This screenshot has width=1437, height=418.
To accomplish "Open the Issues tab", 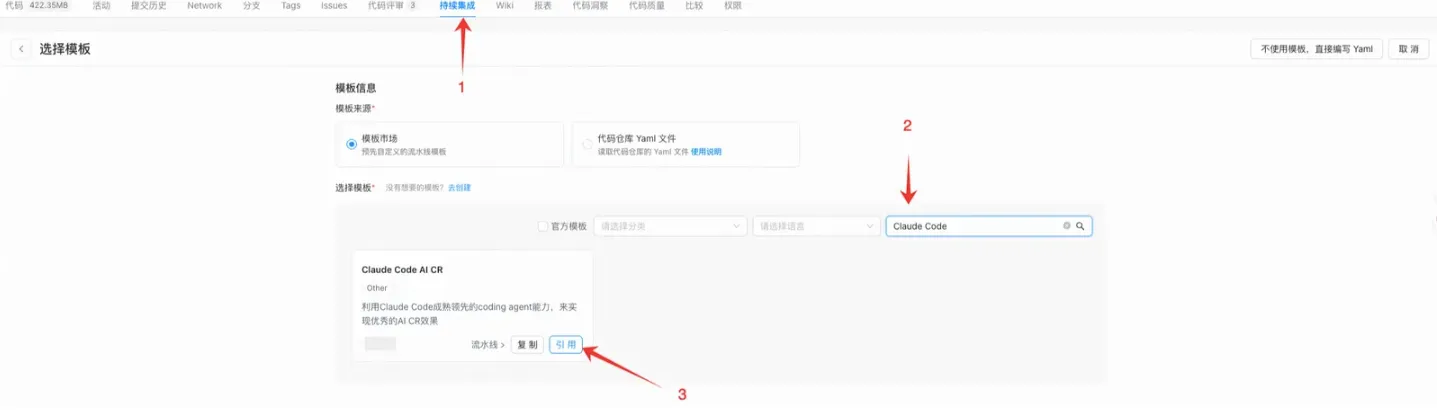I will [x=334, y=6].
